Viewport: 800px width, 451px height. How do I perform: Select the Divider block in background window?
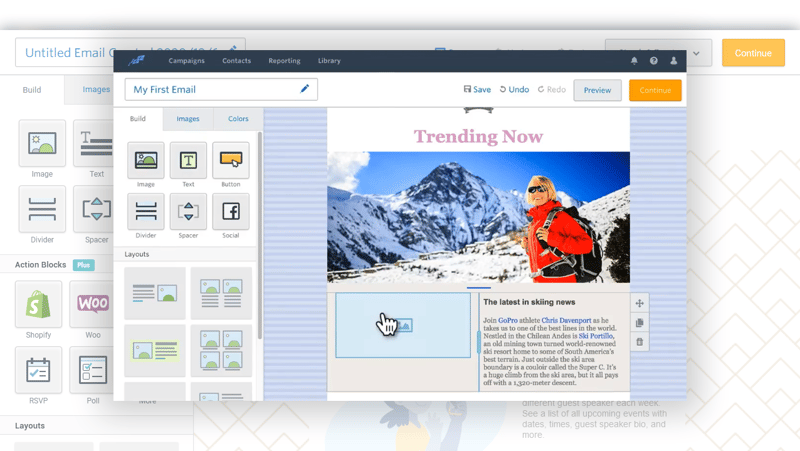tap(42, 209)
